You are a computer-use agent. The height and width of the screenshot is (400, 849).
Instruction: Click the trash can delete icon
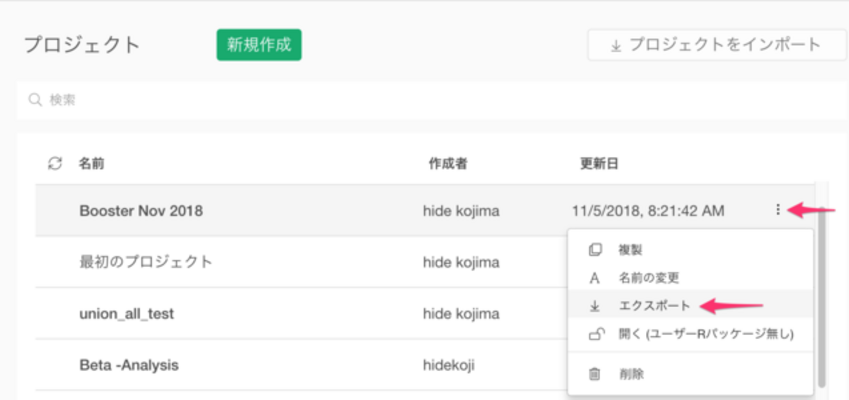click(x=595, y=373)
